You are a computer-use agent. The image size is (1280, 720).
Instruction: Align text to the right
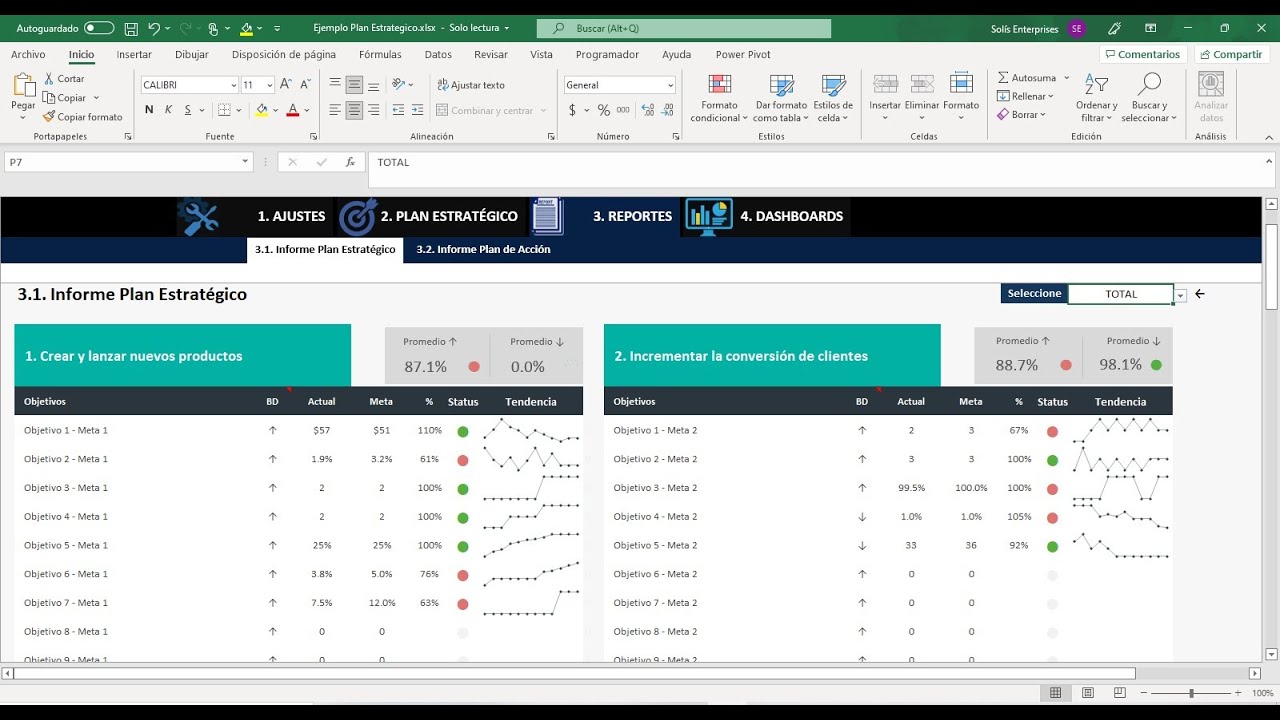click(x=373, y=110)
